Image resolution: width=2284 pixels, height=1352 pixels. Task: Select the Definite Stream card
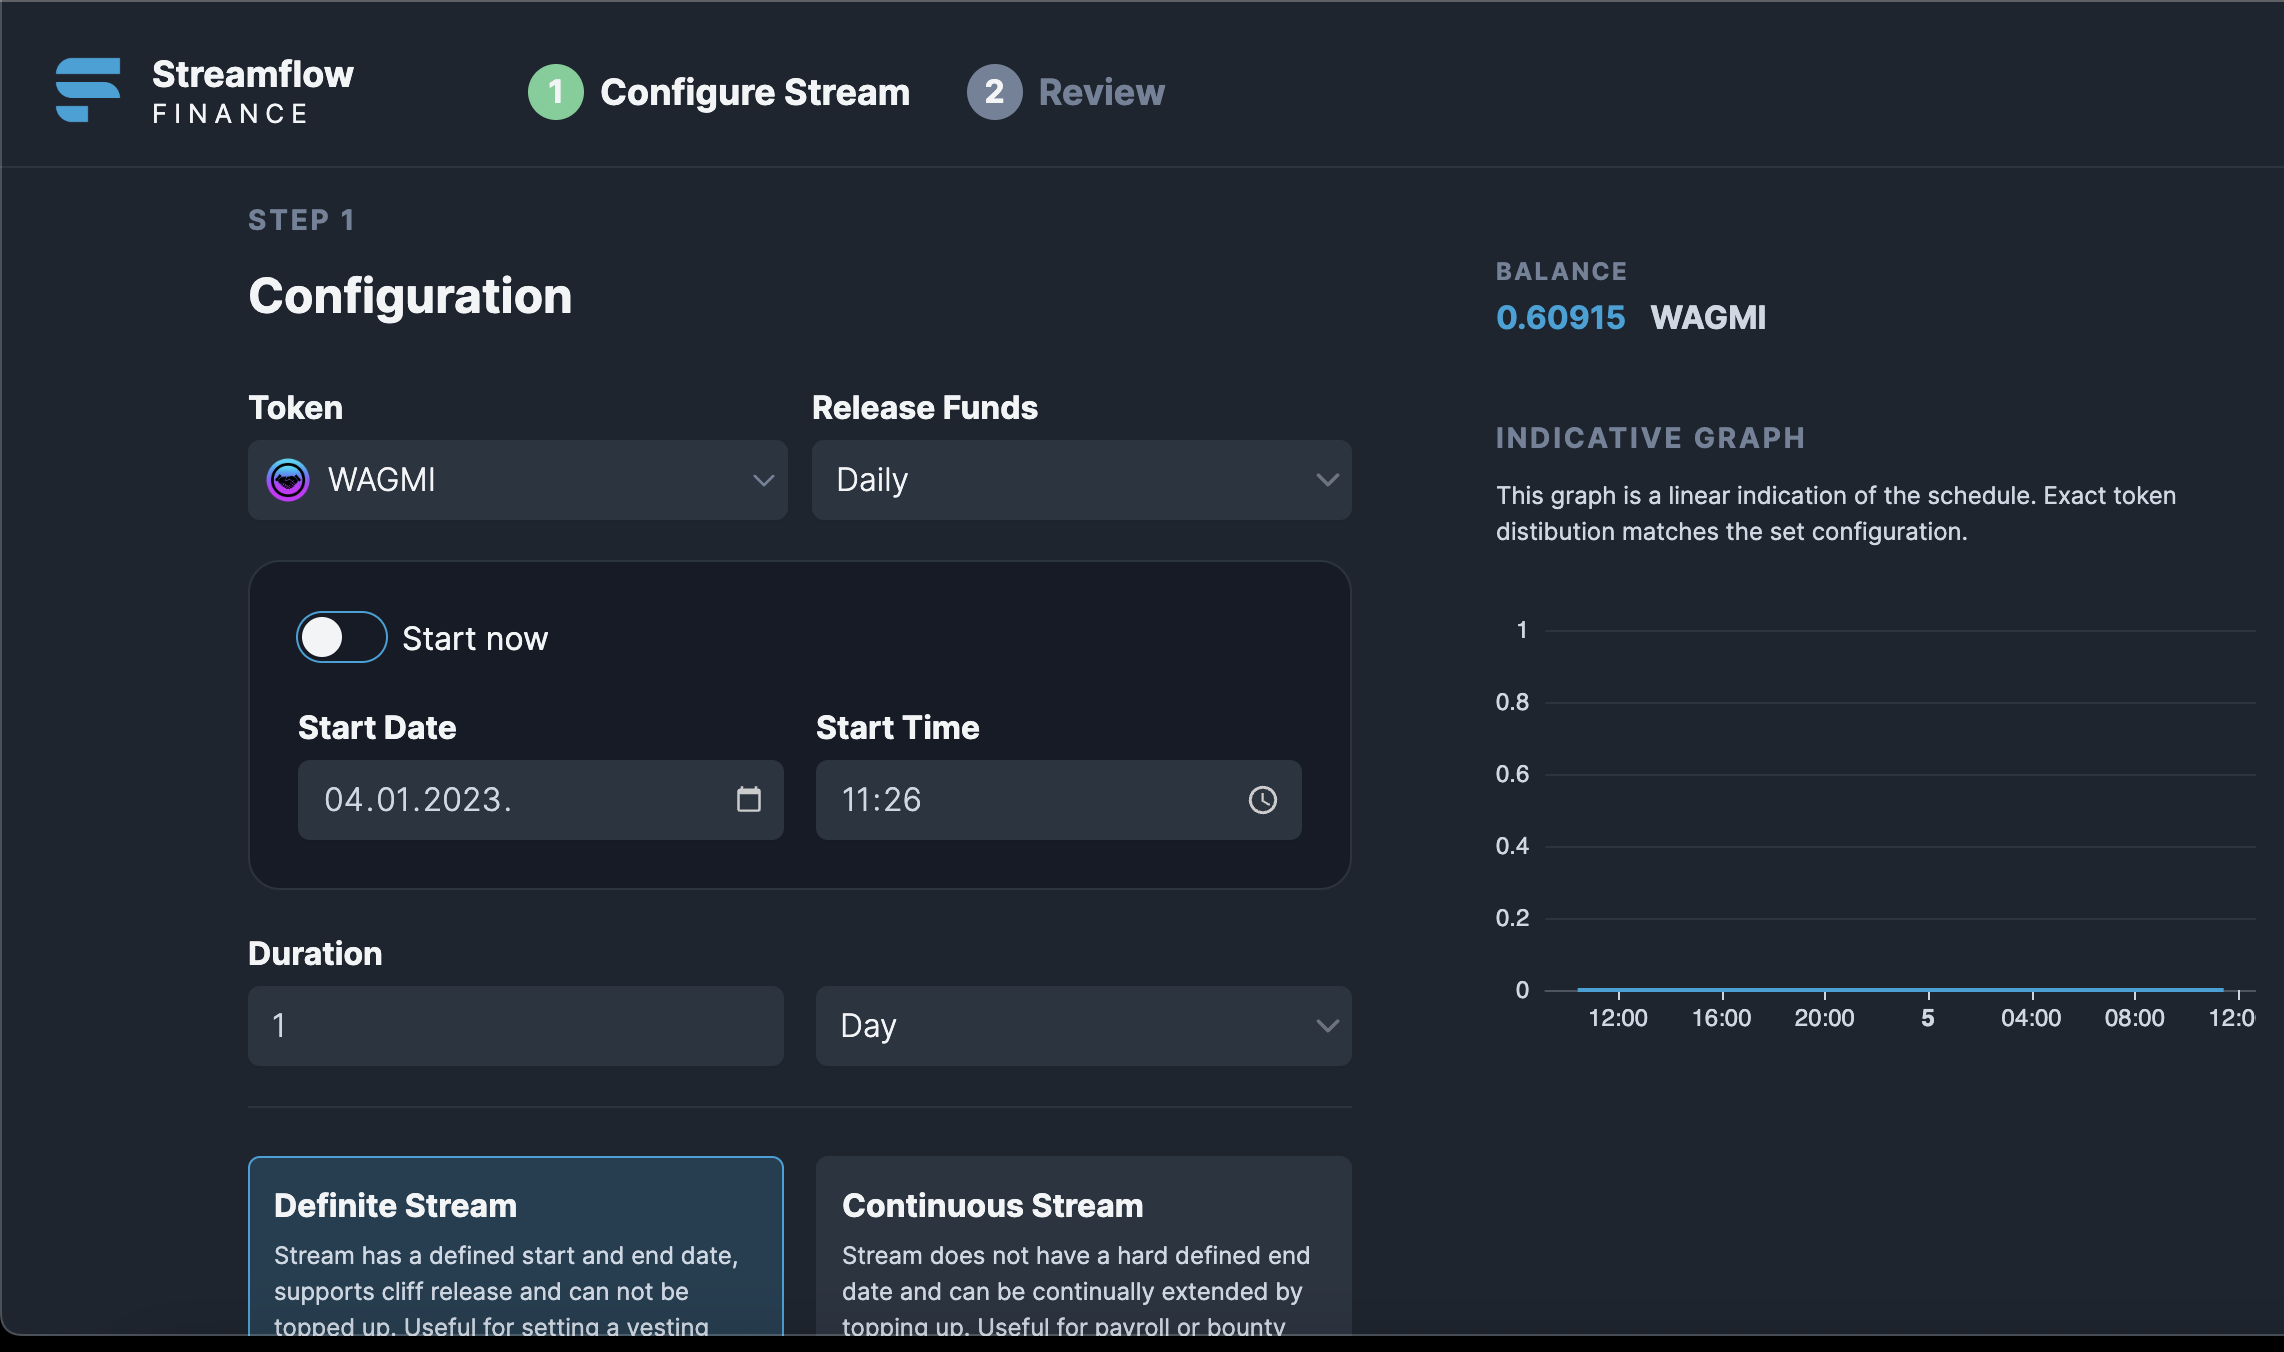click(x=516, y=1246)
